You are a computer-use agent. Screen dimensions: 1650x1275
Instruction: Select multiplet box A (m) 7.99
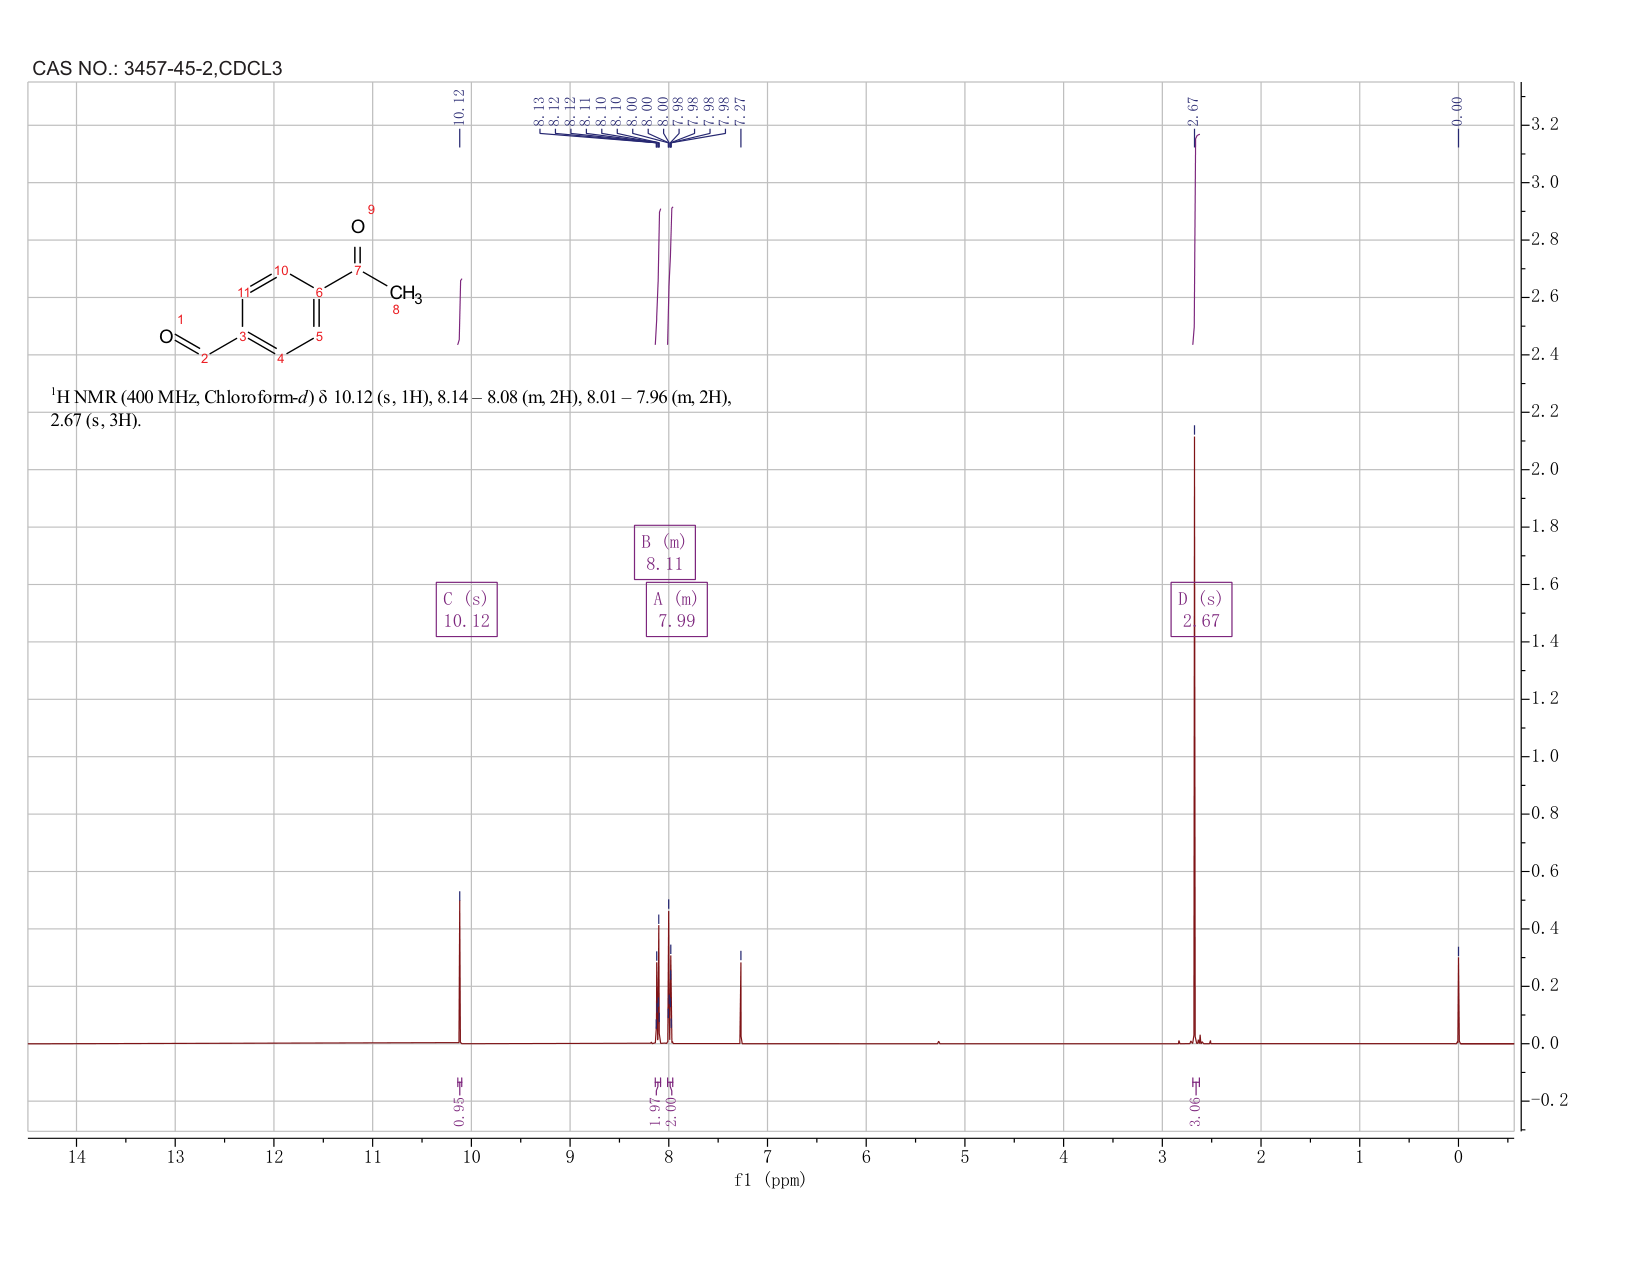click(677, 609)
